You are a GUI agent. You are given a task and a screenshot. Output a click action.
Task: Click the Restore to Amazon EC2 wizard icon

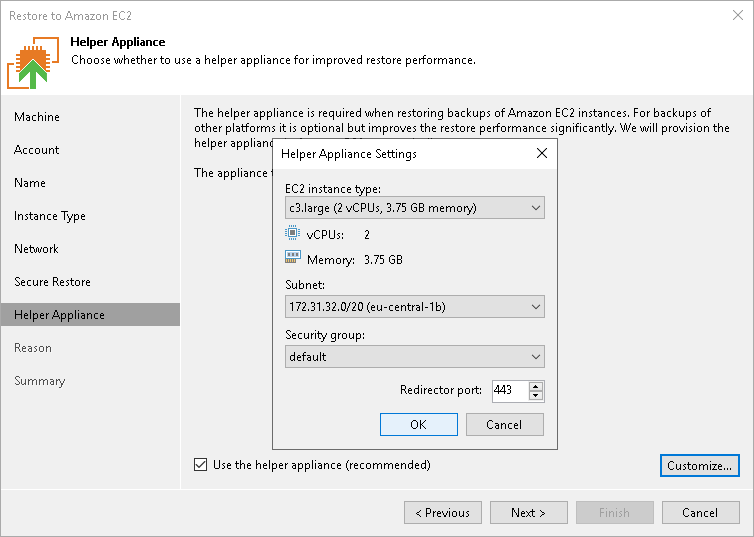coord(33,62)
